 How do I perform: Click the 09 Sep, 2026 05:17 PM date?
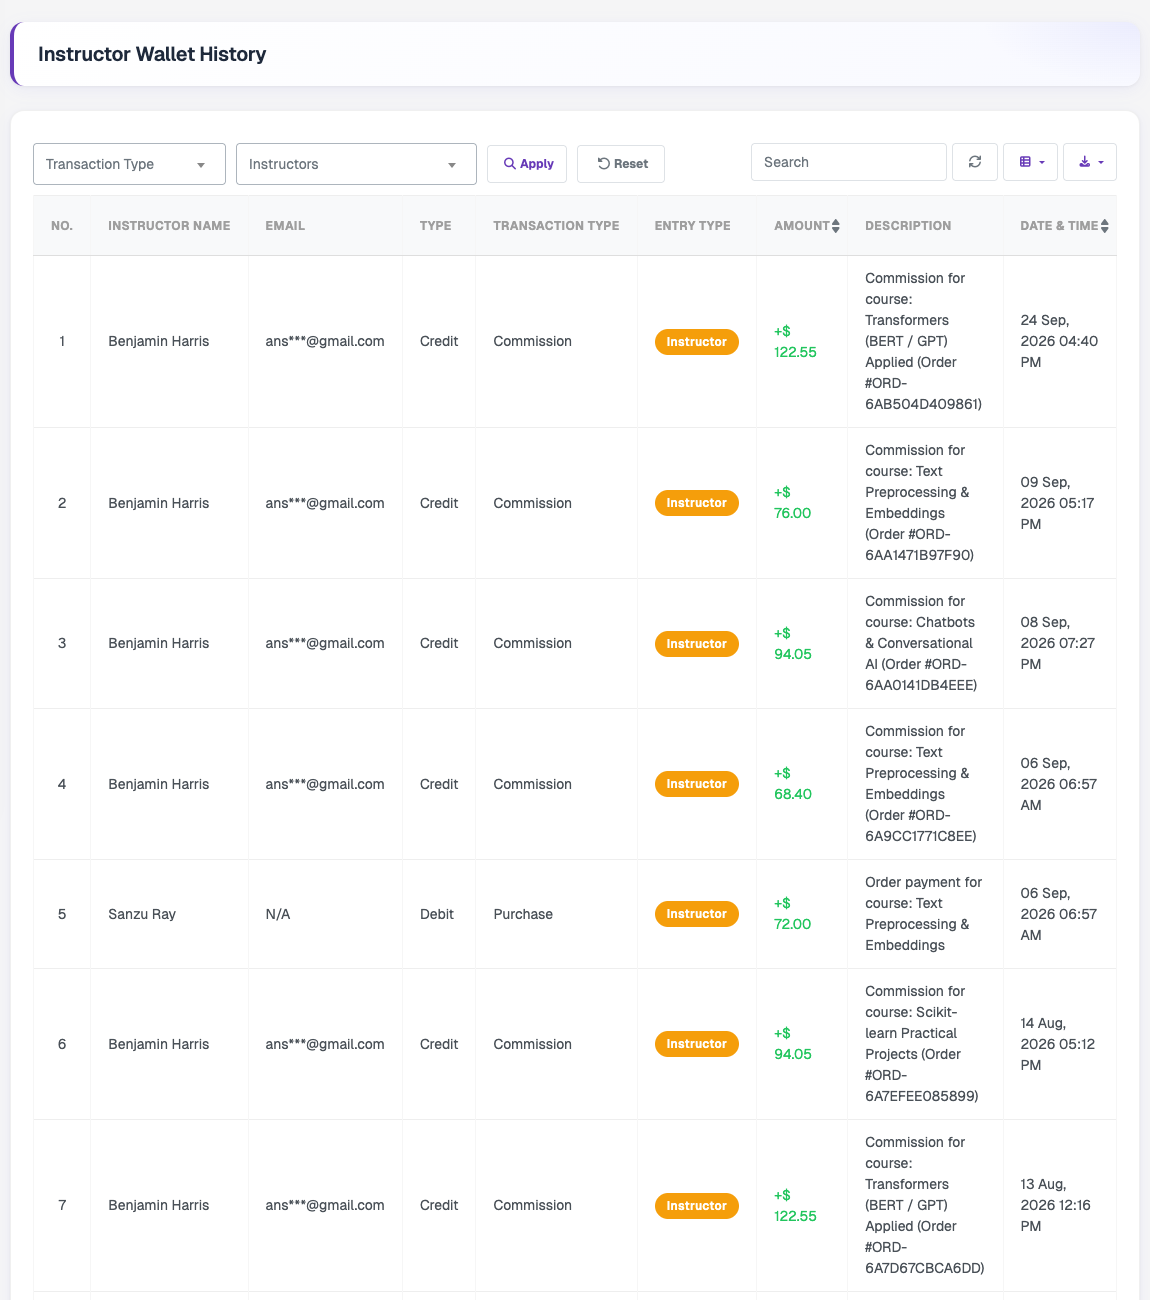coord(1059,503)
